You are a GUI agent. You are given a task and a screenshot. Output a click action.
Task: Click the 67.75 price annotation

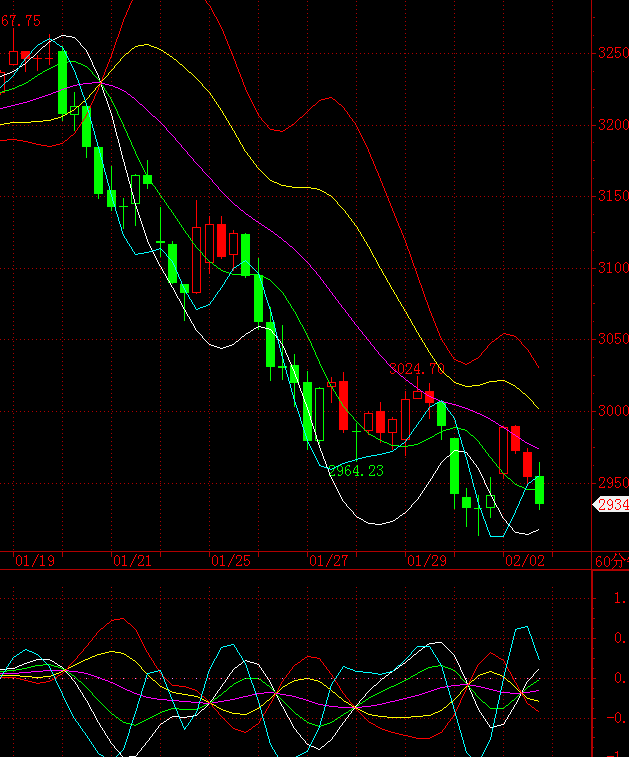20,21
